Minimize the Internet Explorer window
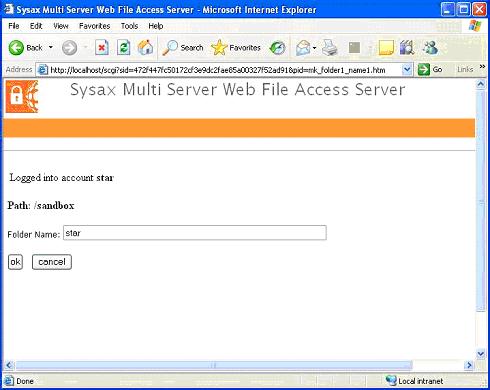The width and height of the screenshot is (490, 390). [x=448, y=9]
